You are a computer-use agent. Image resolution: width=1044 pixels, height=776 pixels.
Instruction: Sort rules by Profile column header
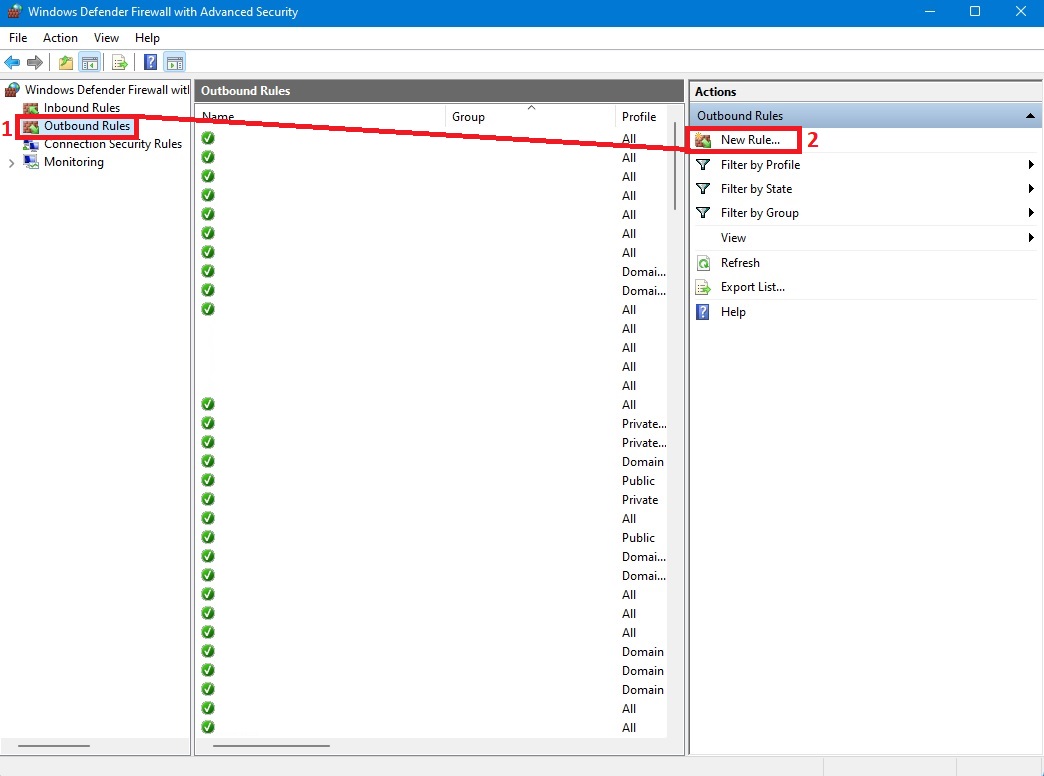point(639,117)
